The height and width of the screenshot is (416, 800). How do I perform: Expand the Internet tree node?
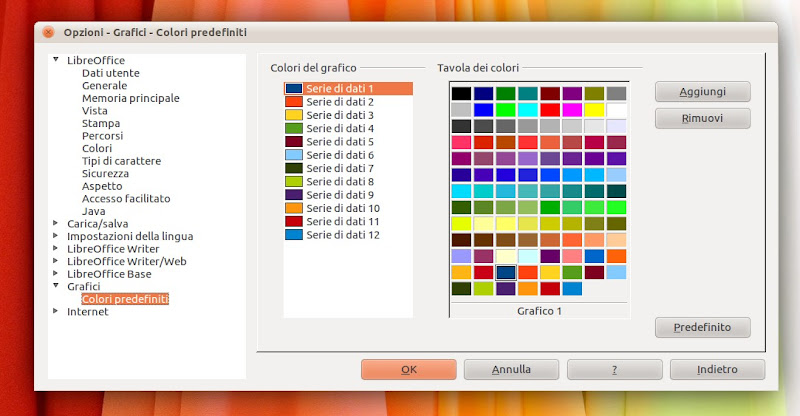pyautogui.click(x=56, y=311)
